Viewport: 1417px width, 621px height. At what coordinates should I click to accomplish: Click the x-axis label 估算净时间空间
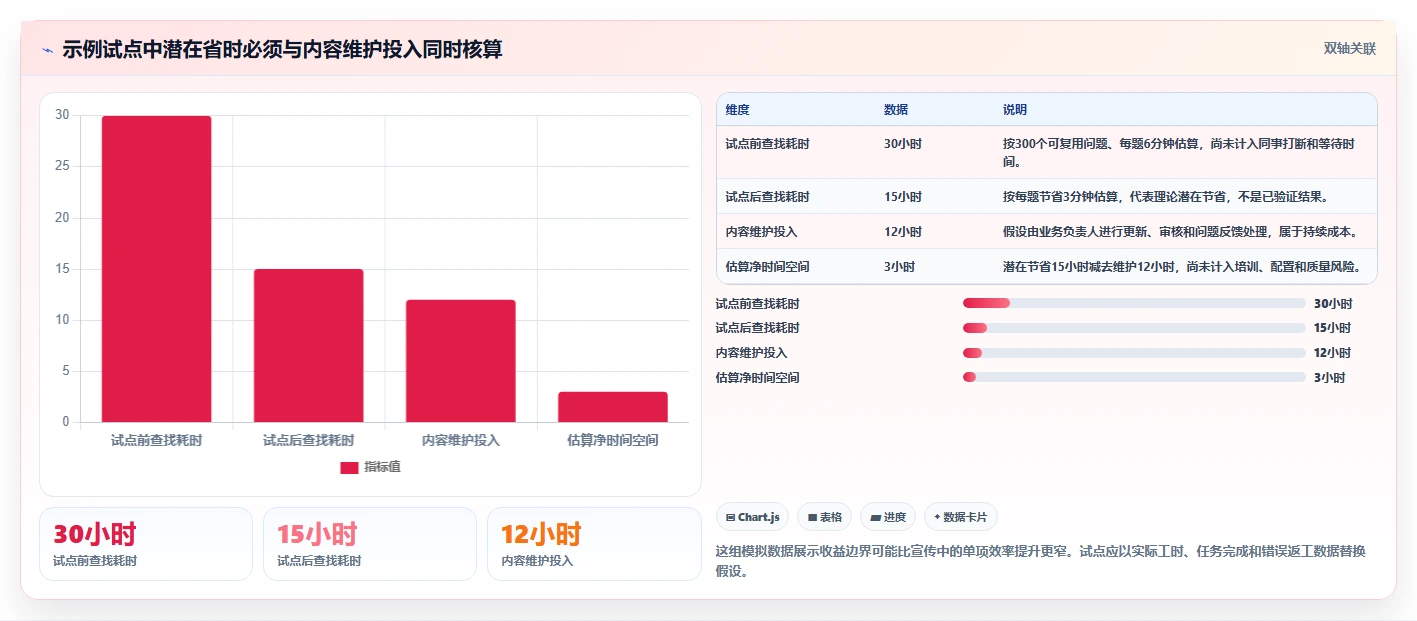(x=612, y=440)
